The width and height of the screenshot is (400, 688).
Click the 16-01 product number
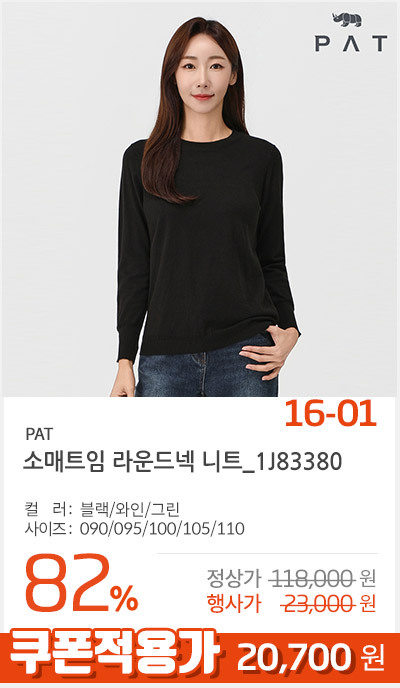pos(330,414)
